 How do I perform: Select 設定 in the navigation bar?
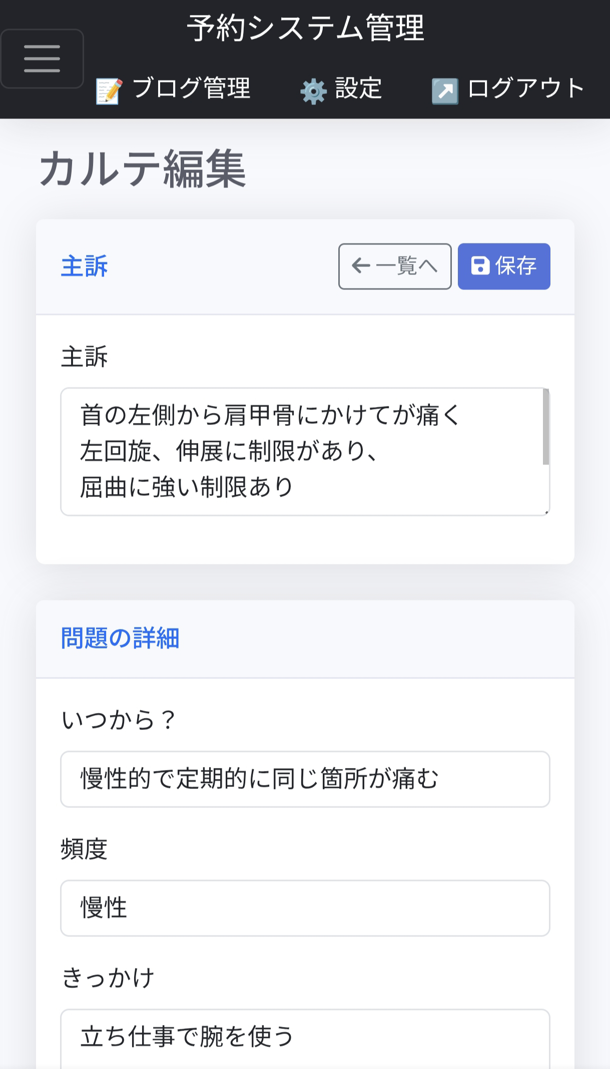[x=360, y=89]
